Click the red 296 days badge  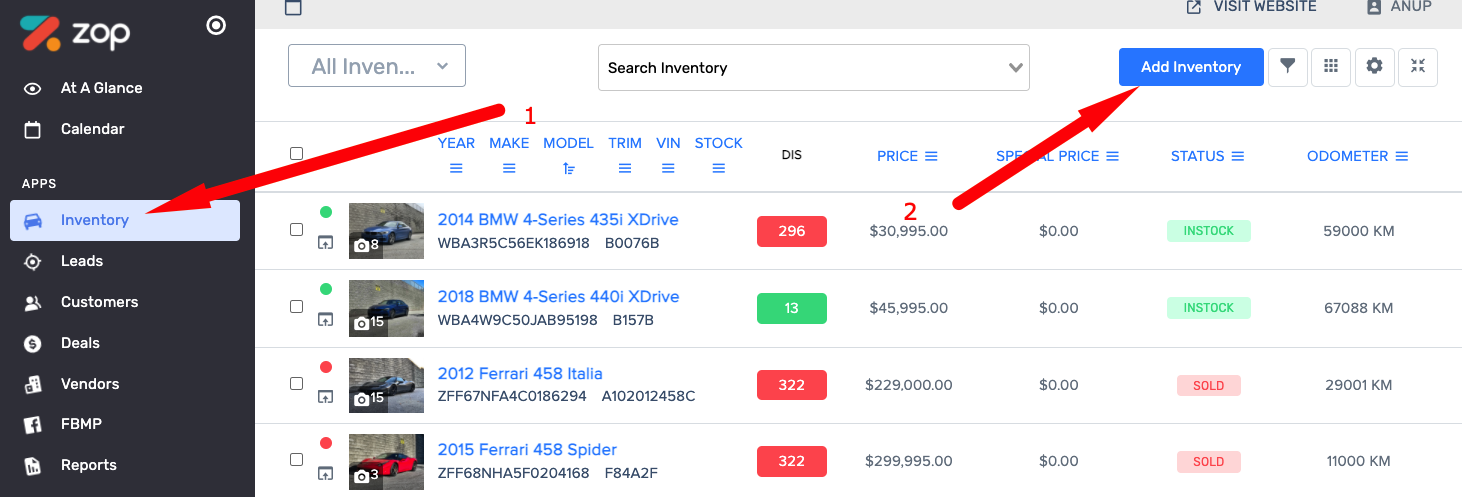point(792,231)
